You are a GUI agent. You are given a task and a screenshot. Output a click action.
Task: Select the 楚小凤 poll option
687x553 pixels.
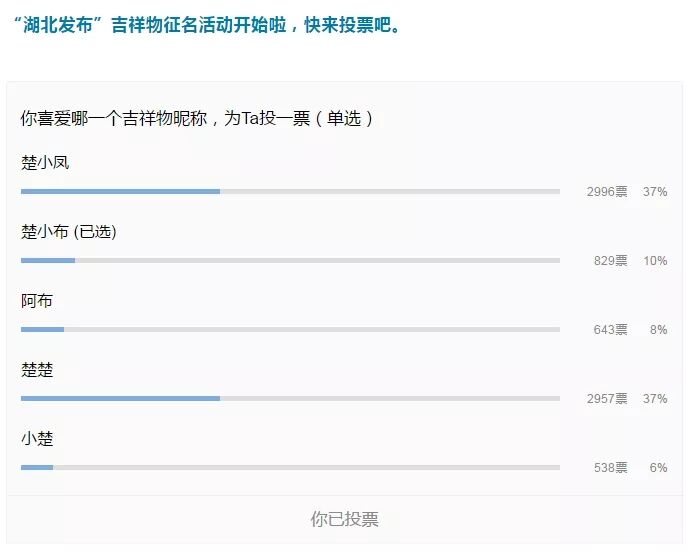[45, 163]
